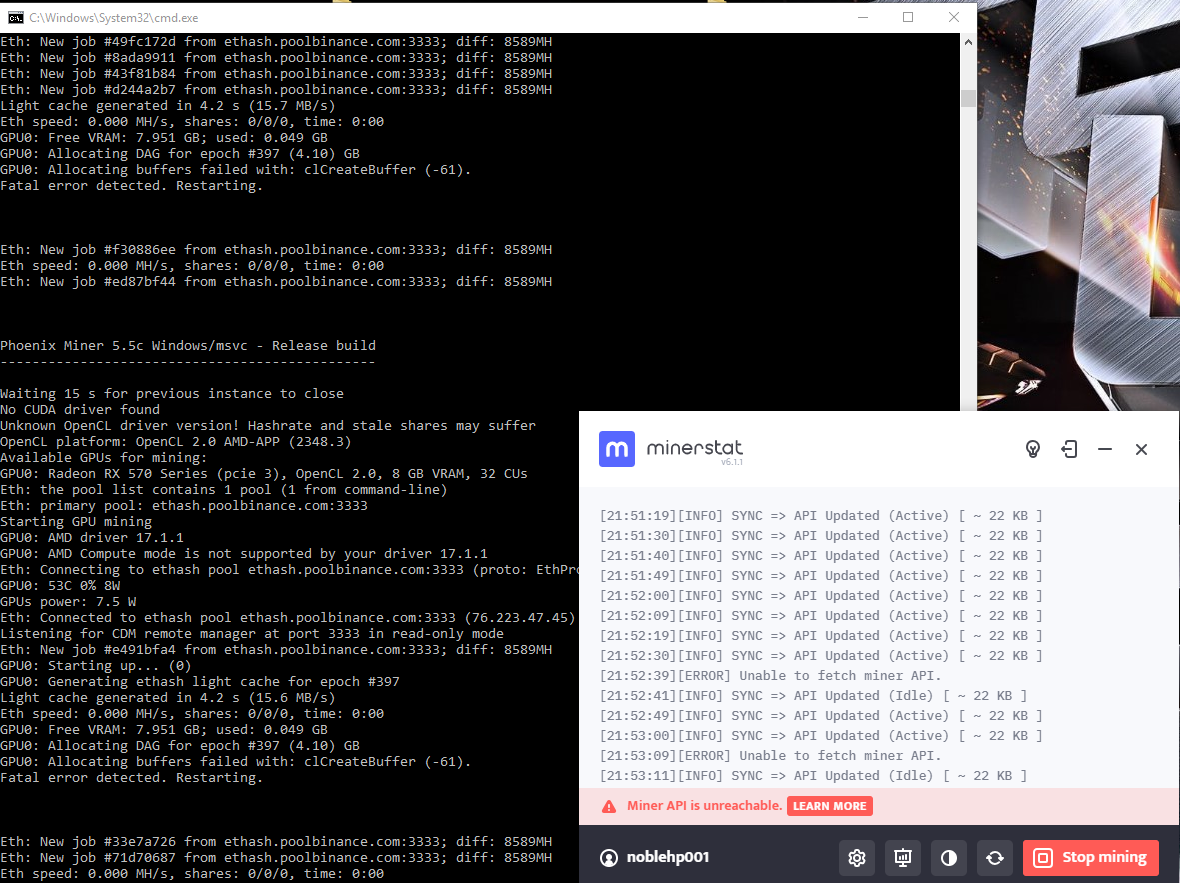This screenshot has width=1180, height=883.
Task: Click the cmd.exe window title text
Action: 114,17
